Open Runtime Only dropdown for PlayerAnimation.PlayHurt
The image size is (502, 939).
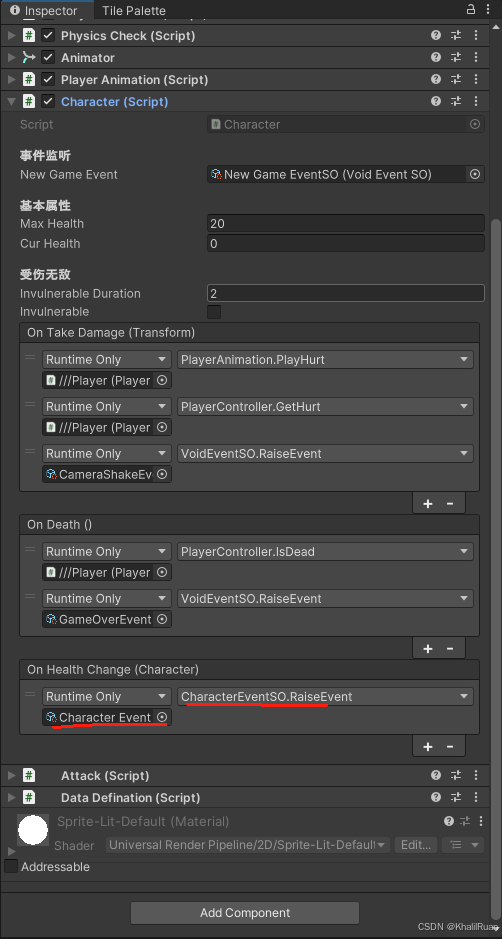[x=107, y=359]
